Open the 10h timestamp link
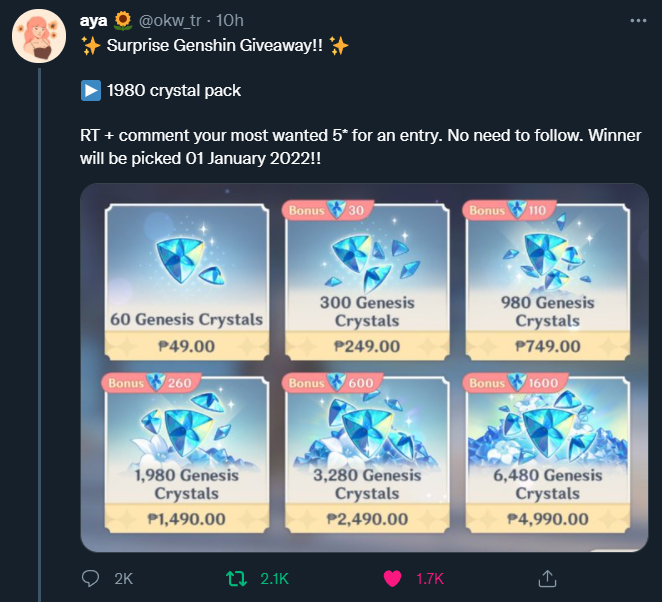The height and width of the screenshot is (602, 662). (230, 20)
